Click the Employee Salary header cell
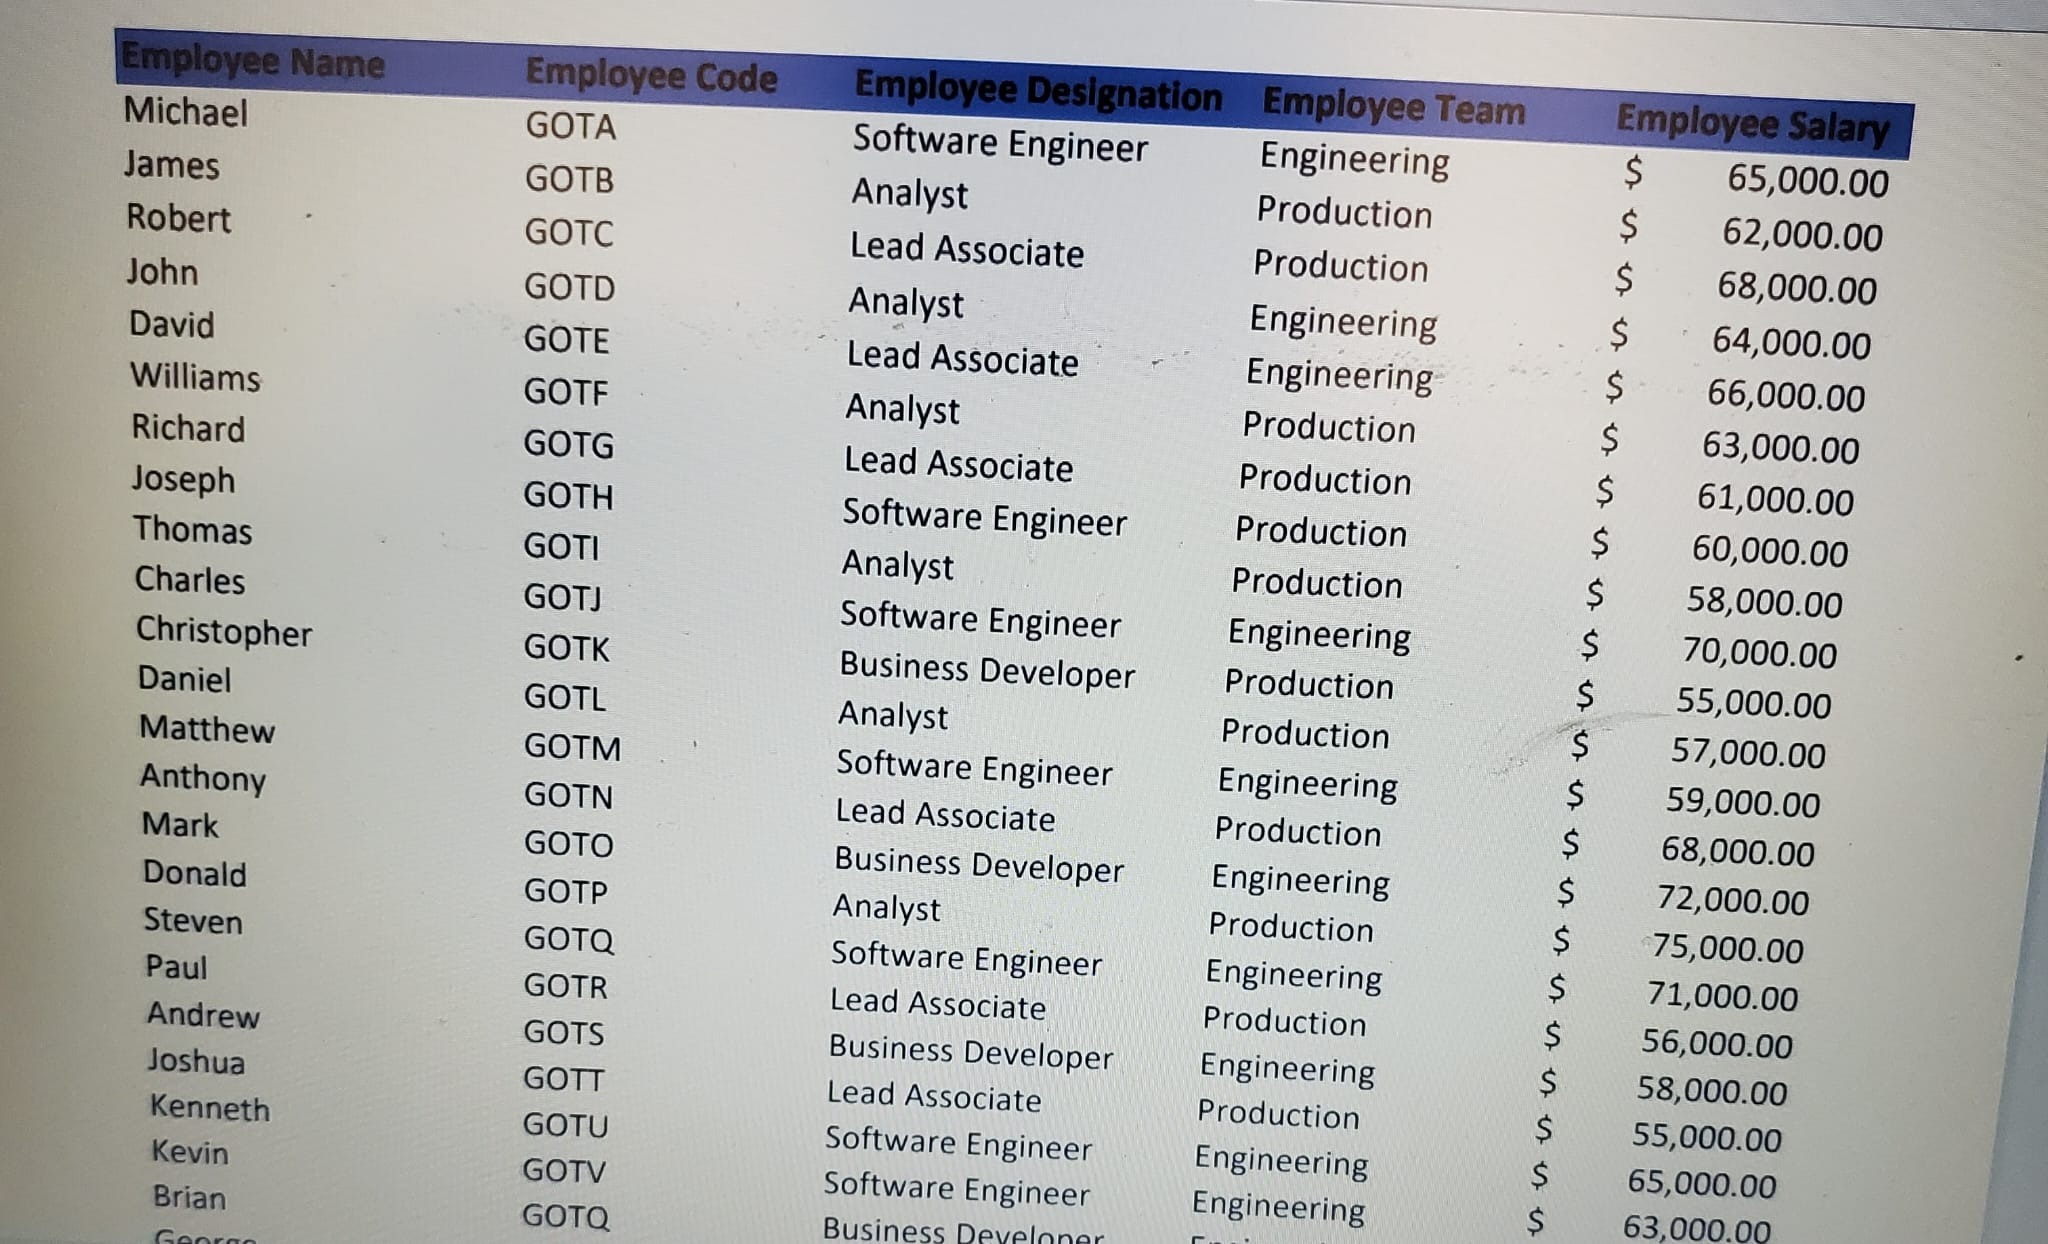 click(x=1752, y=124)
